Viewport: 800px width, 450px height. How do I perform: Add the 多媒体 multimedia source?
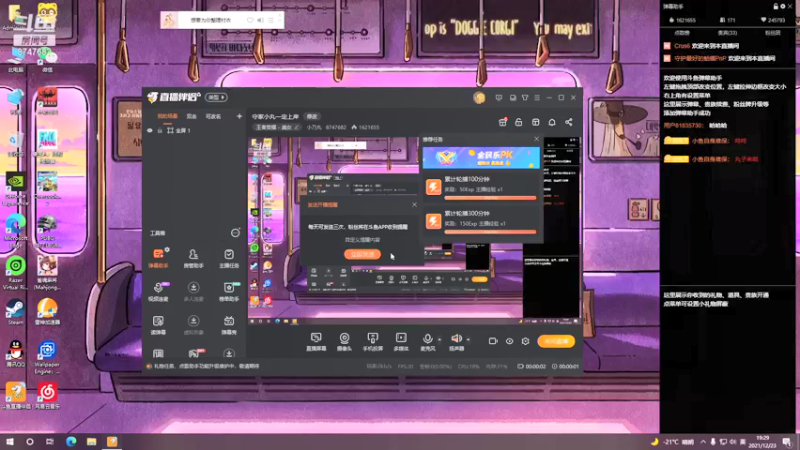coord(401,341)
